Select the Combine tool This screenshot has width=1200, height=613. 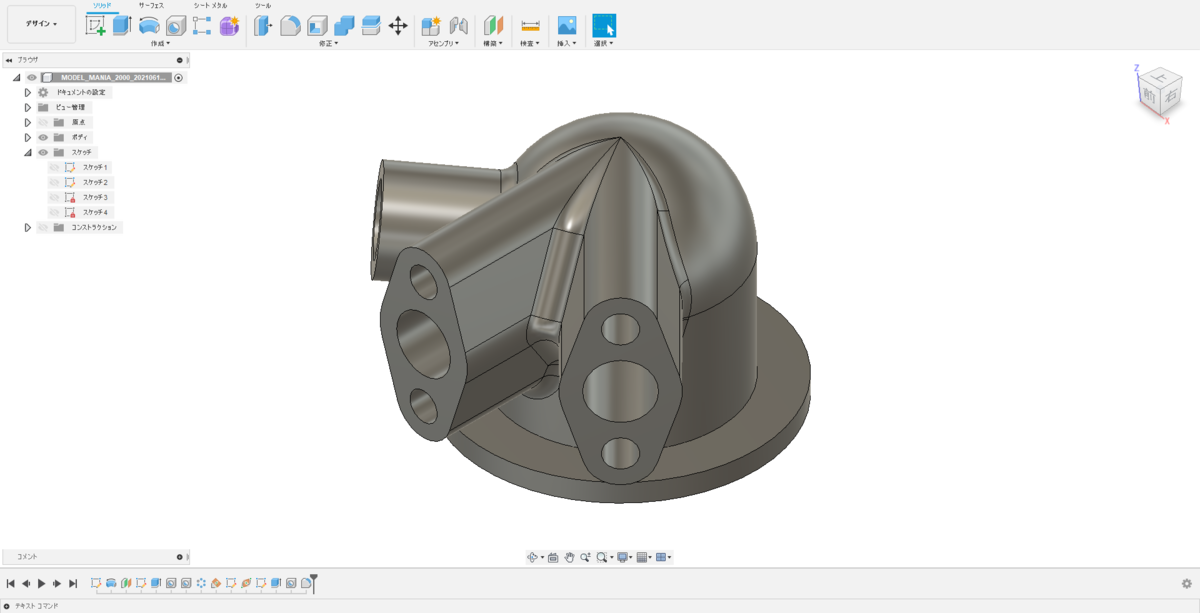click(344, 26)
